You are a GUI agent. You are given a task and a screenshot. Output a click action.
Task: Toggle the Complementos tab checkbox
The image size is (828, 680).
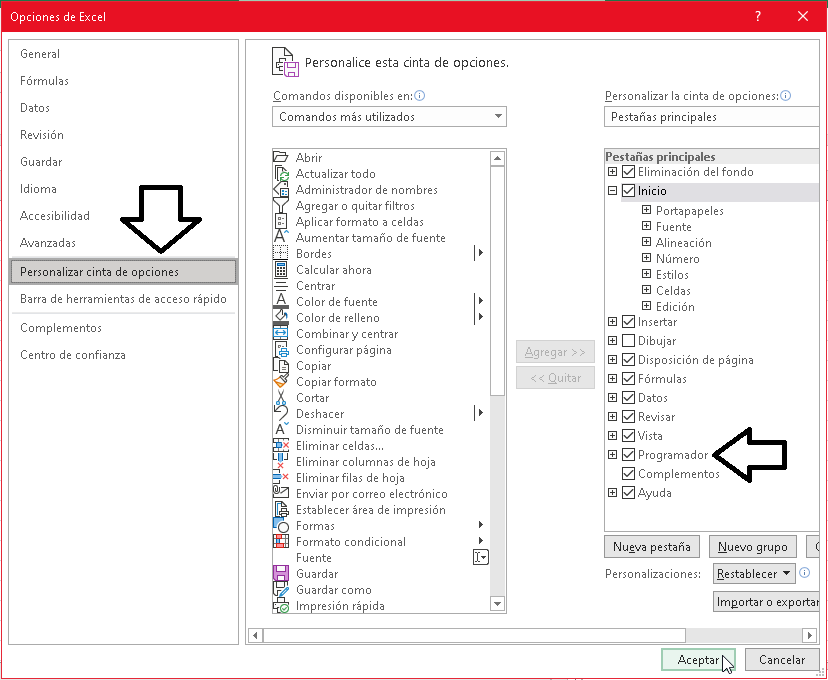coord(628,474)
